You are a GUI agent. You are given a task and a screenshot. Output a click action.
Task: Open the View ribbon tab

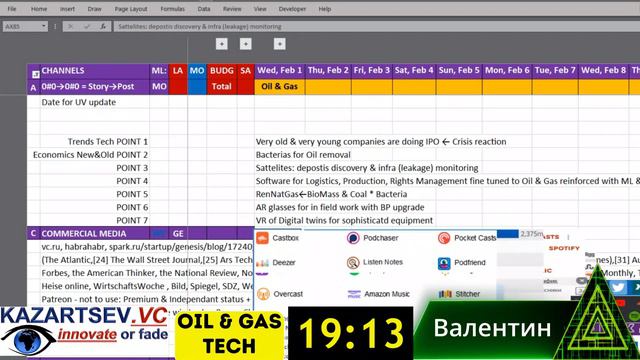click(x=260, y=9)
